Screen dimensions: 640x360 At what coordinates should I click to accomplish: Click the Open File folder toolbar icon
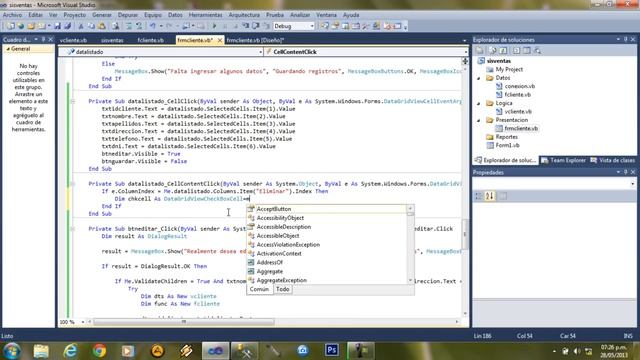31,26
